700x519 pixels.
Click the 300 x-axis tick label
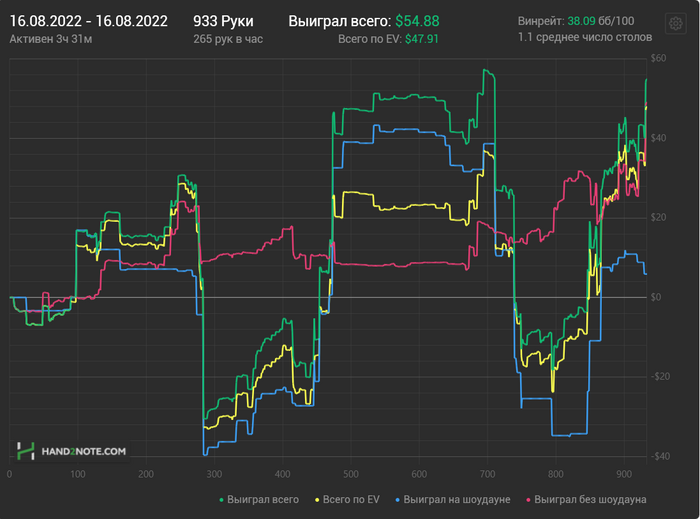click(214, 474)
